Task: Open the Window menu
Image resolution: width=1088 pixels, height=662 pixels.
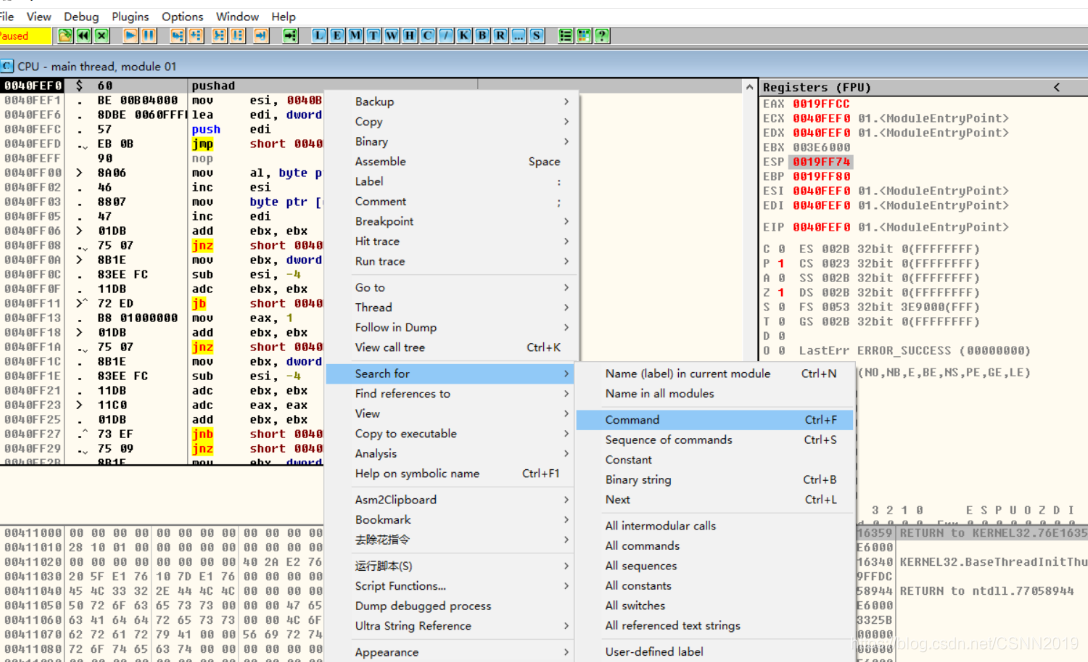Action: pos(237,17)
